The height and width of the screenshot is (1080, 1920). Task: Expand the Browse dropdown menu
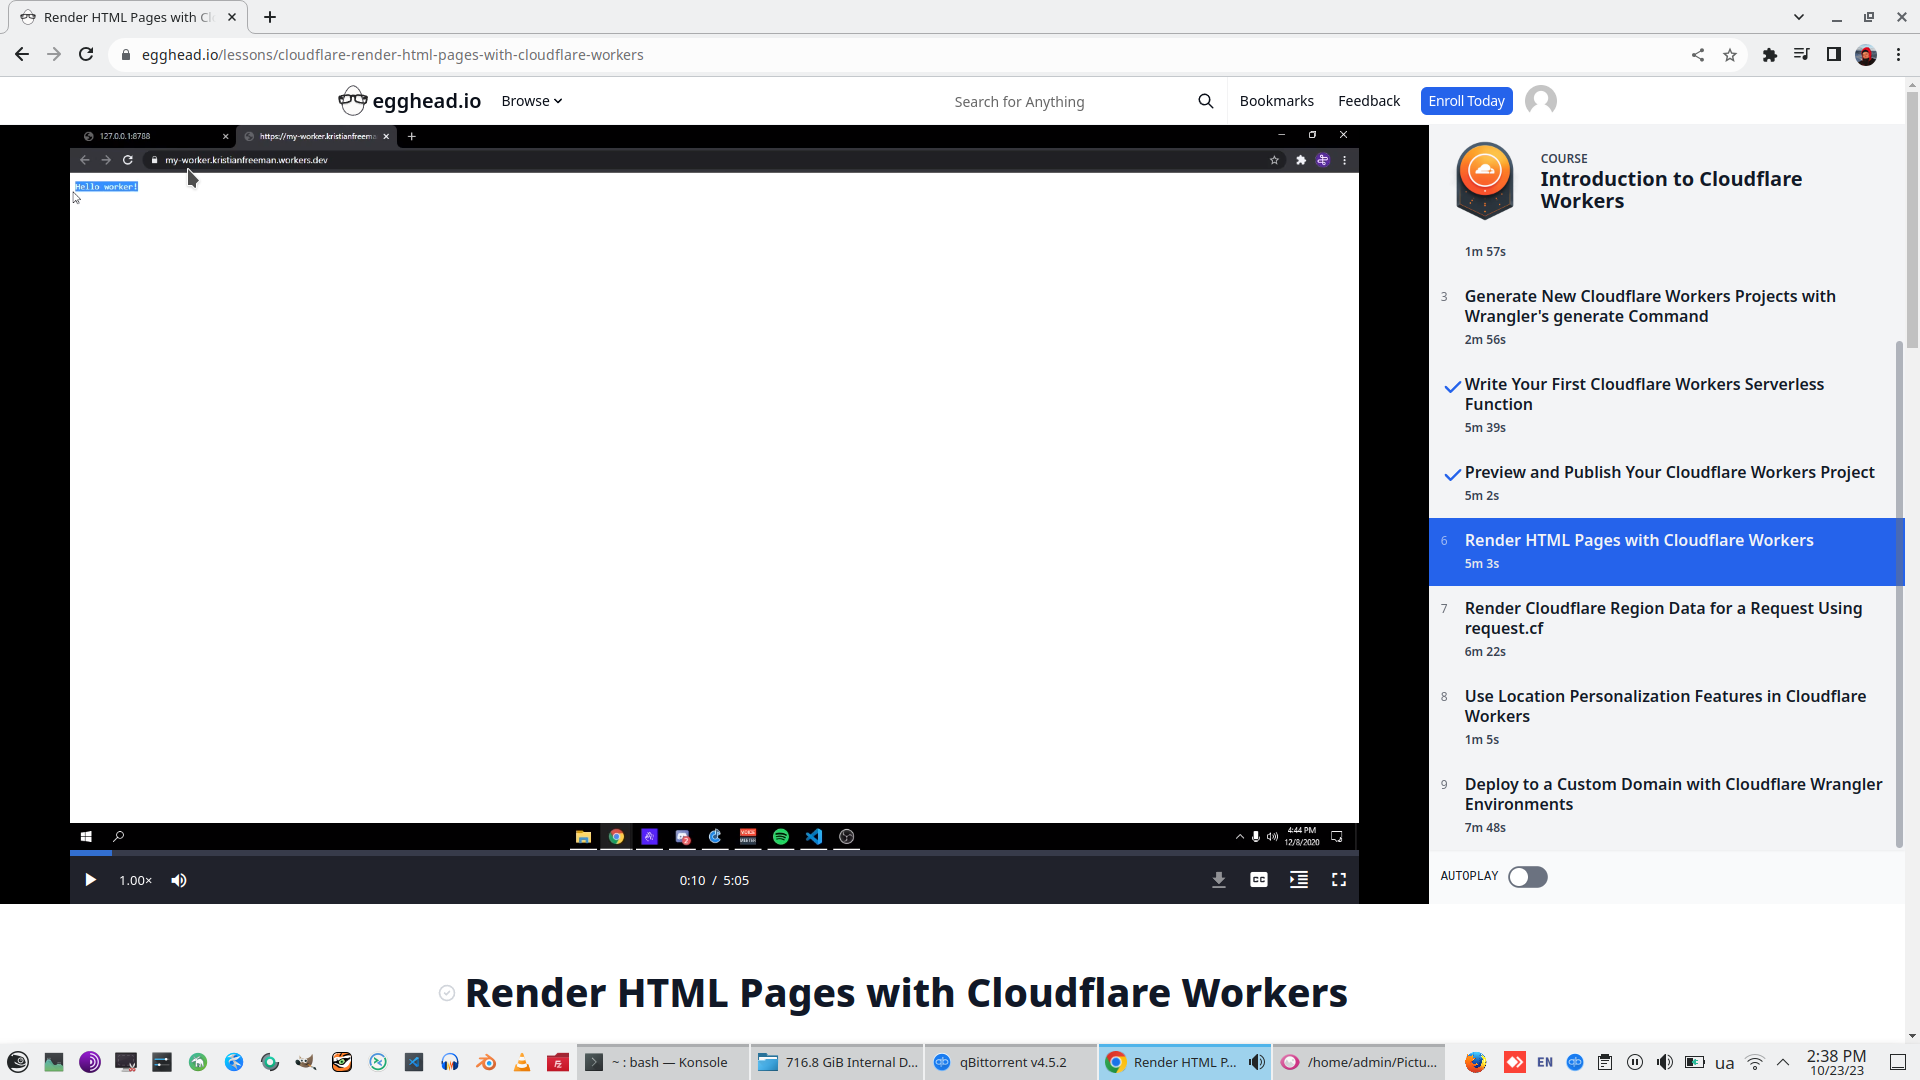pos(531,101)
